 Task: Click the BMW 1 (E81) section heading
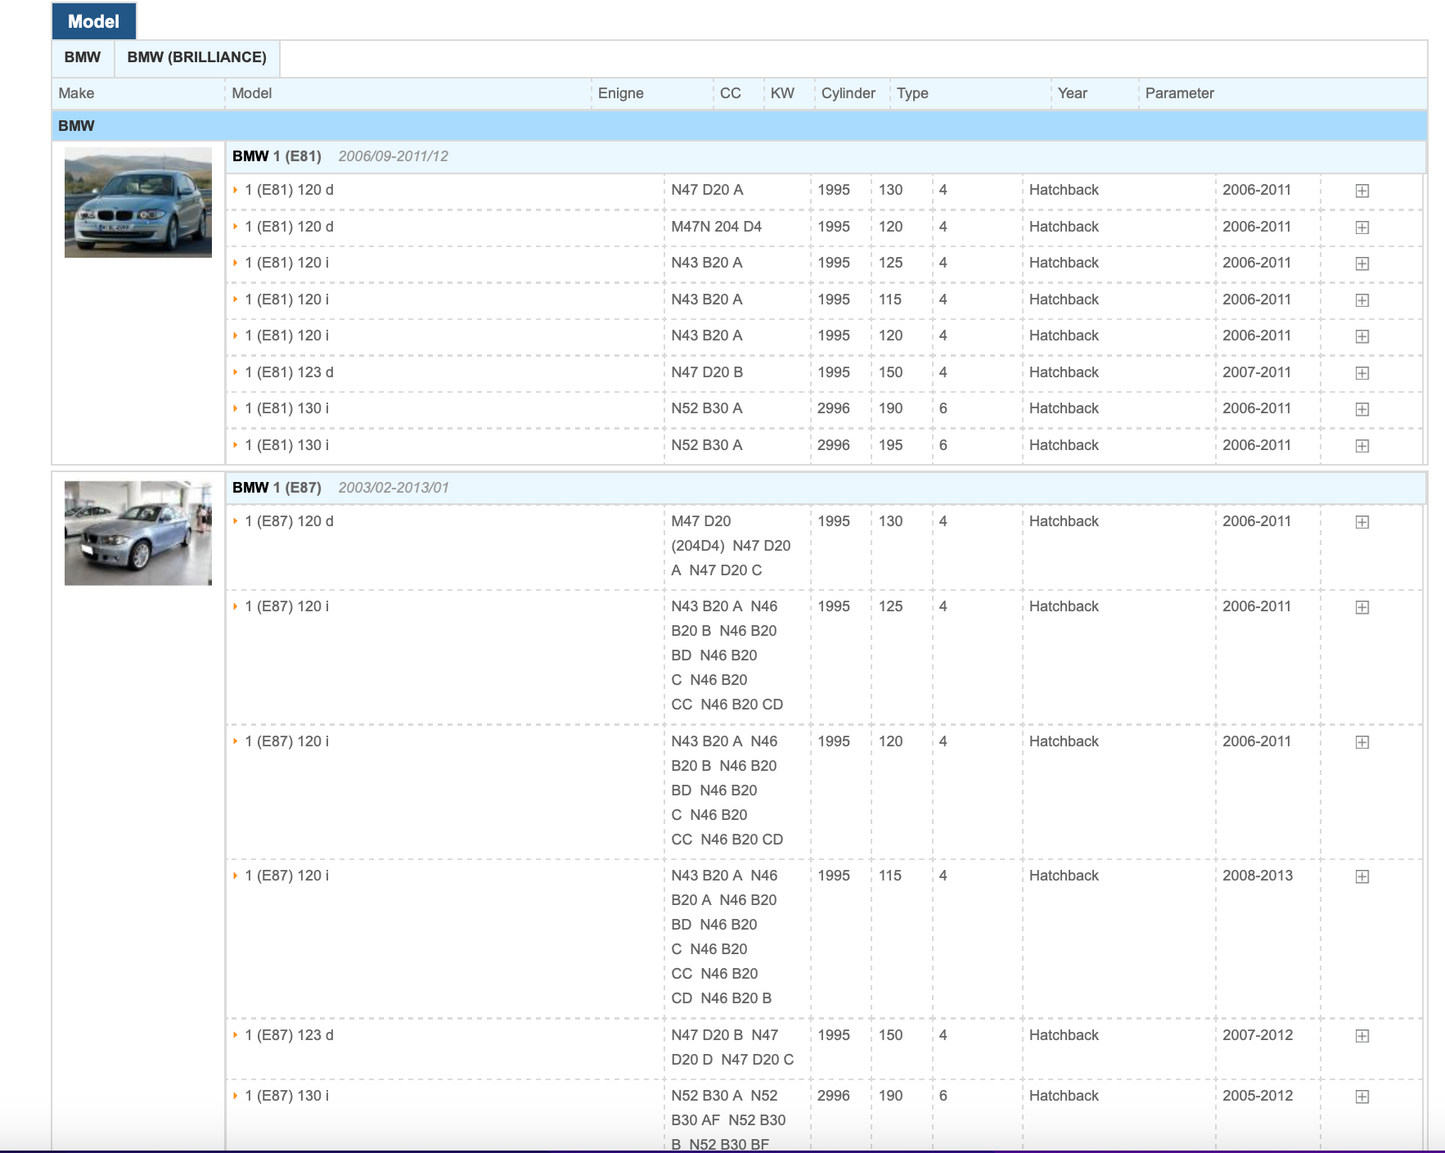pyautogui.click(x=277, y=156)
